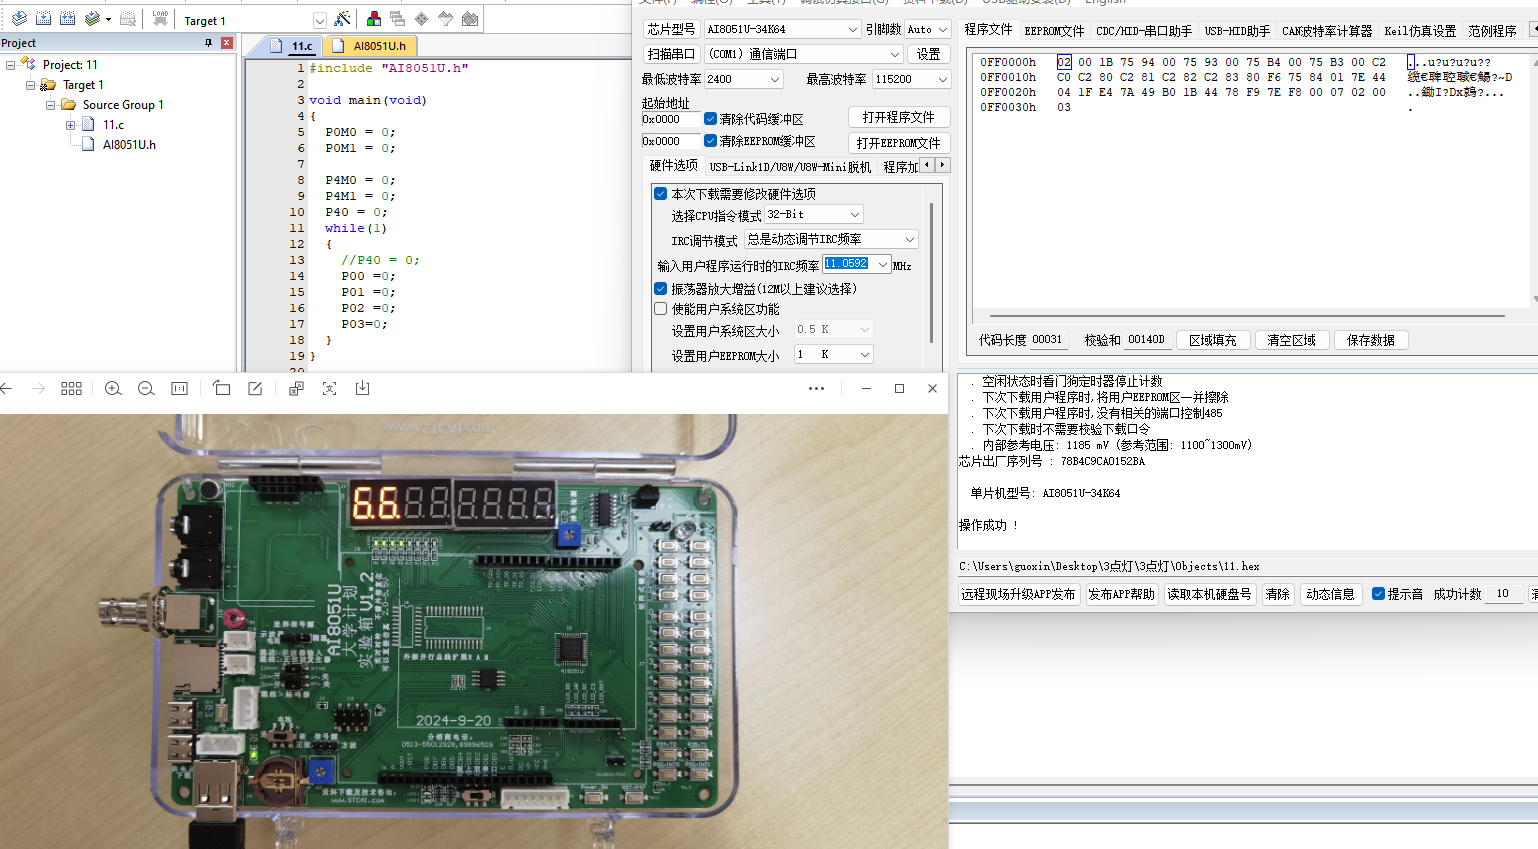Click the Translate (build file) icon in Keil toolbar
This screenshot has height=849, width=1538.
click(19, 19)
